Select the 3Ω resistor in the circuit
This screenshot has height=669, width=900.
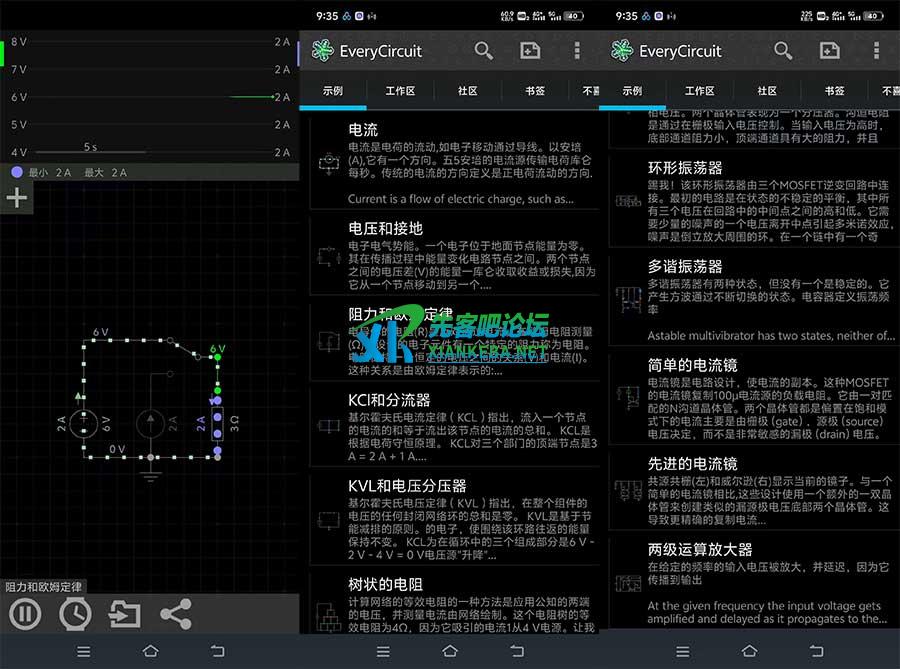218,423
